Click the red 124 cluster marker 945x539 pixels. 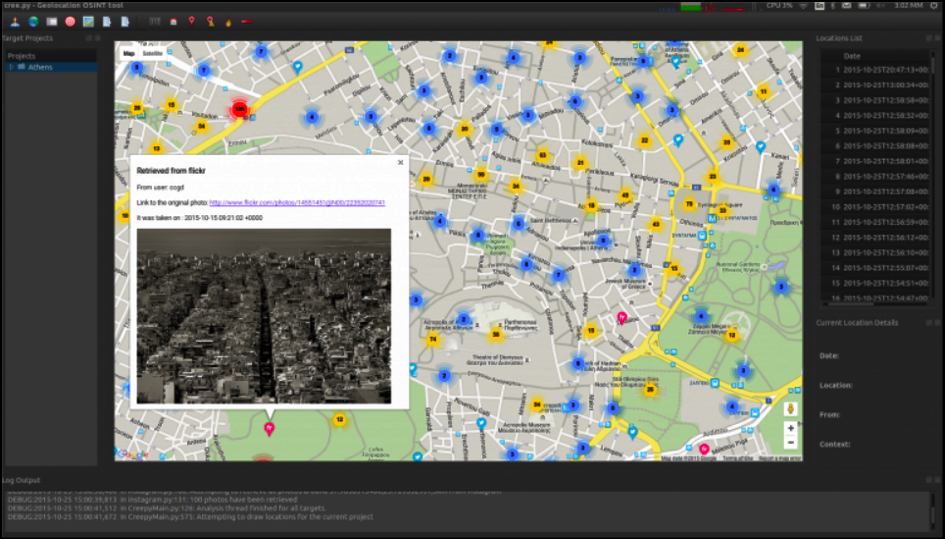[x=240, y=108]
